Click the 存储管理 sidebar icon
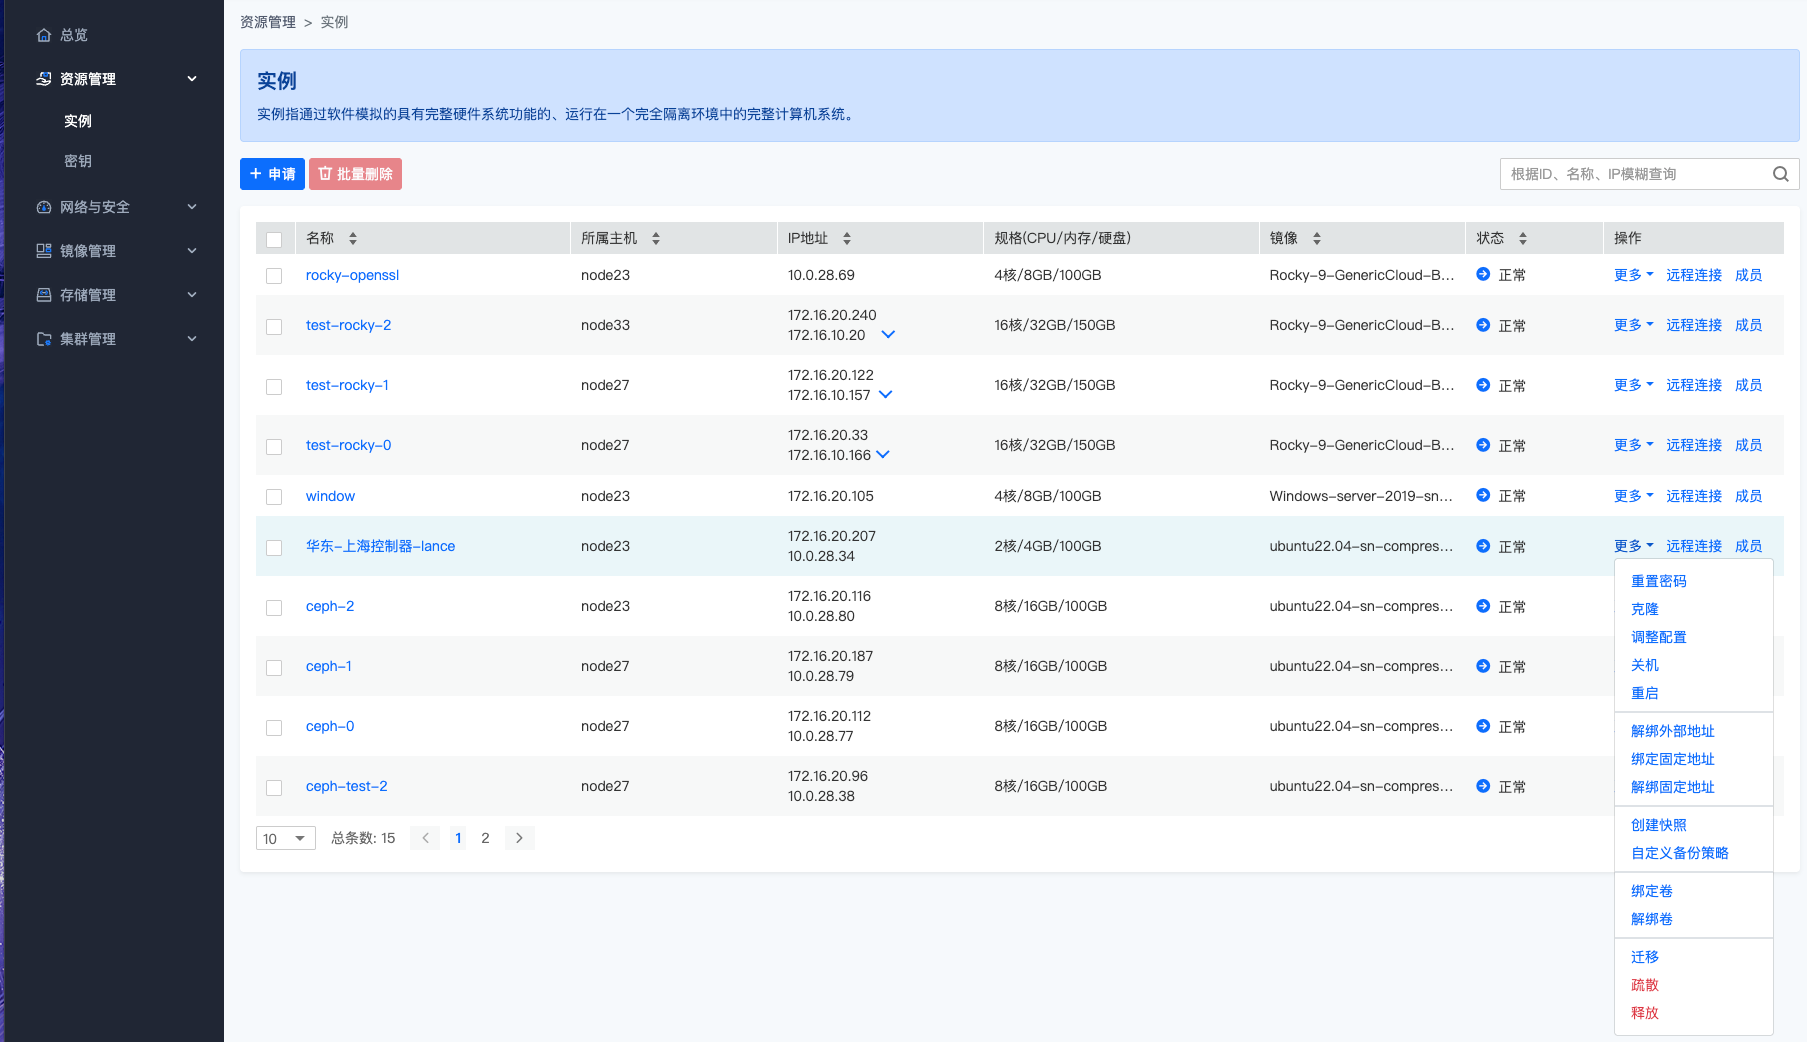 pos(44,295)
